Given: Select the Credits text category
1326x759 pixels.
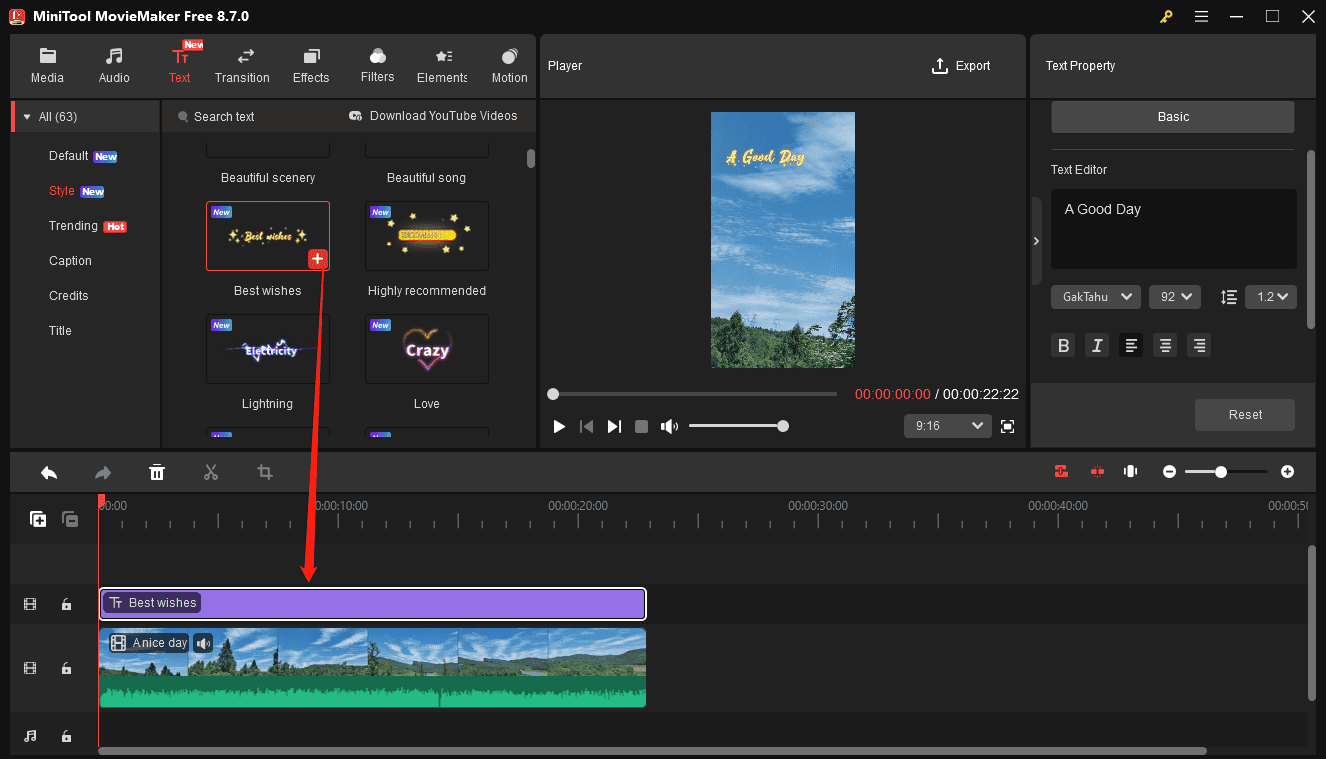Looking at the screenshot, I should 69,296.
